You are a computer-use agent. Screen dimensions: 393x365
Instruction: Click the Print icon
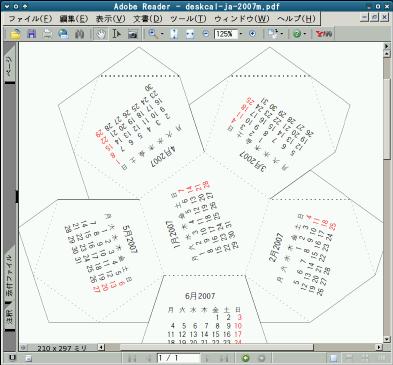(47, 34)
